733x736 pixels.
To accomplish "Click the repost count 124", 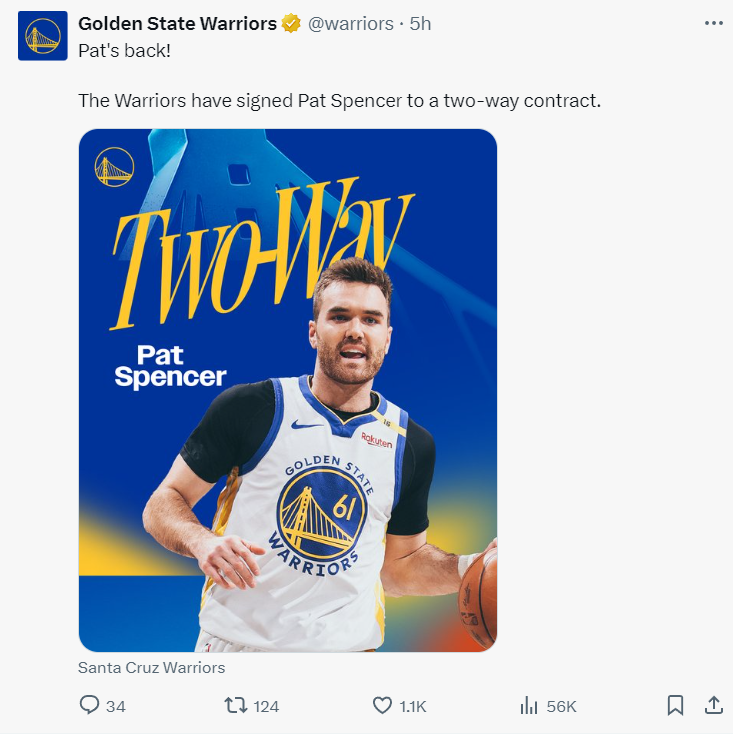I will click(x=266, y=707).
